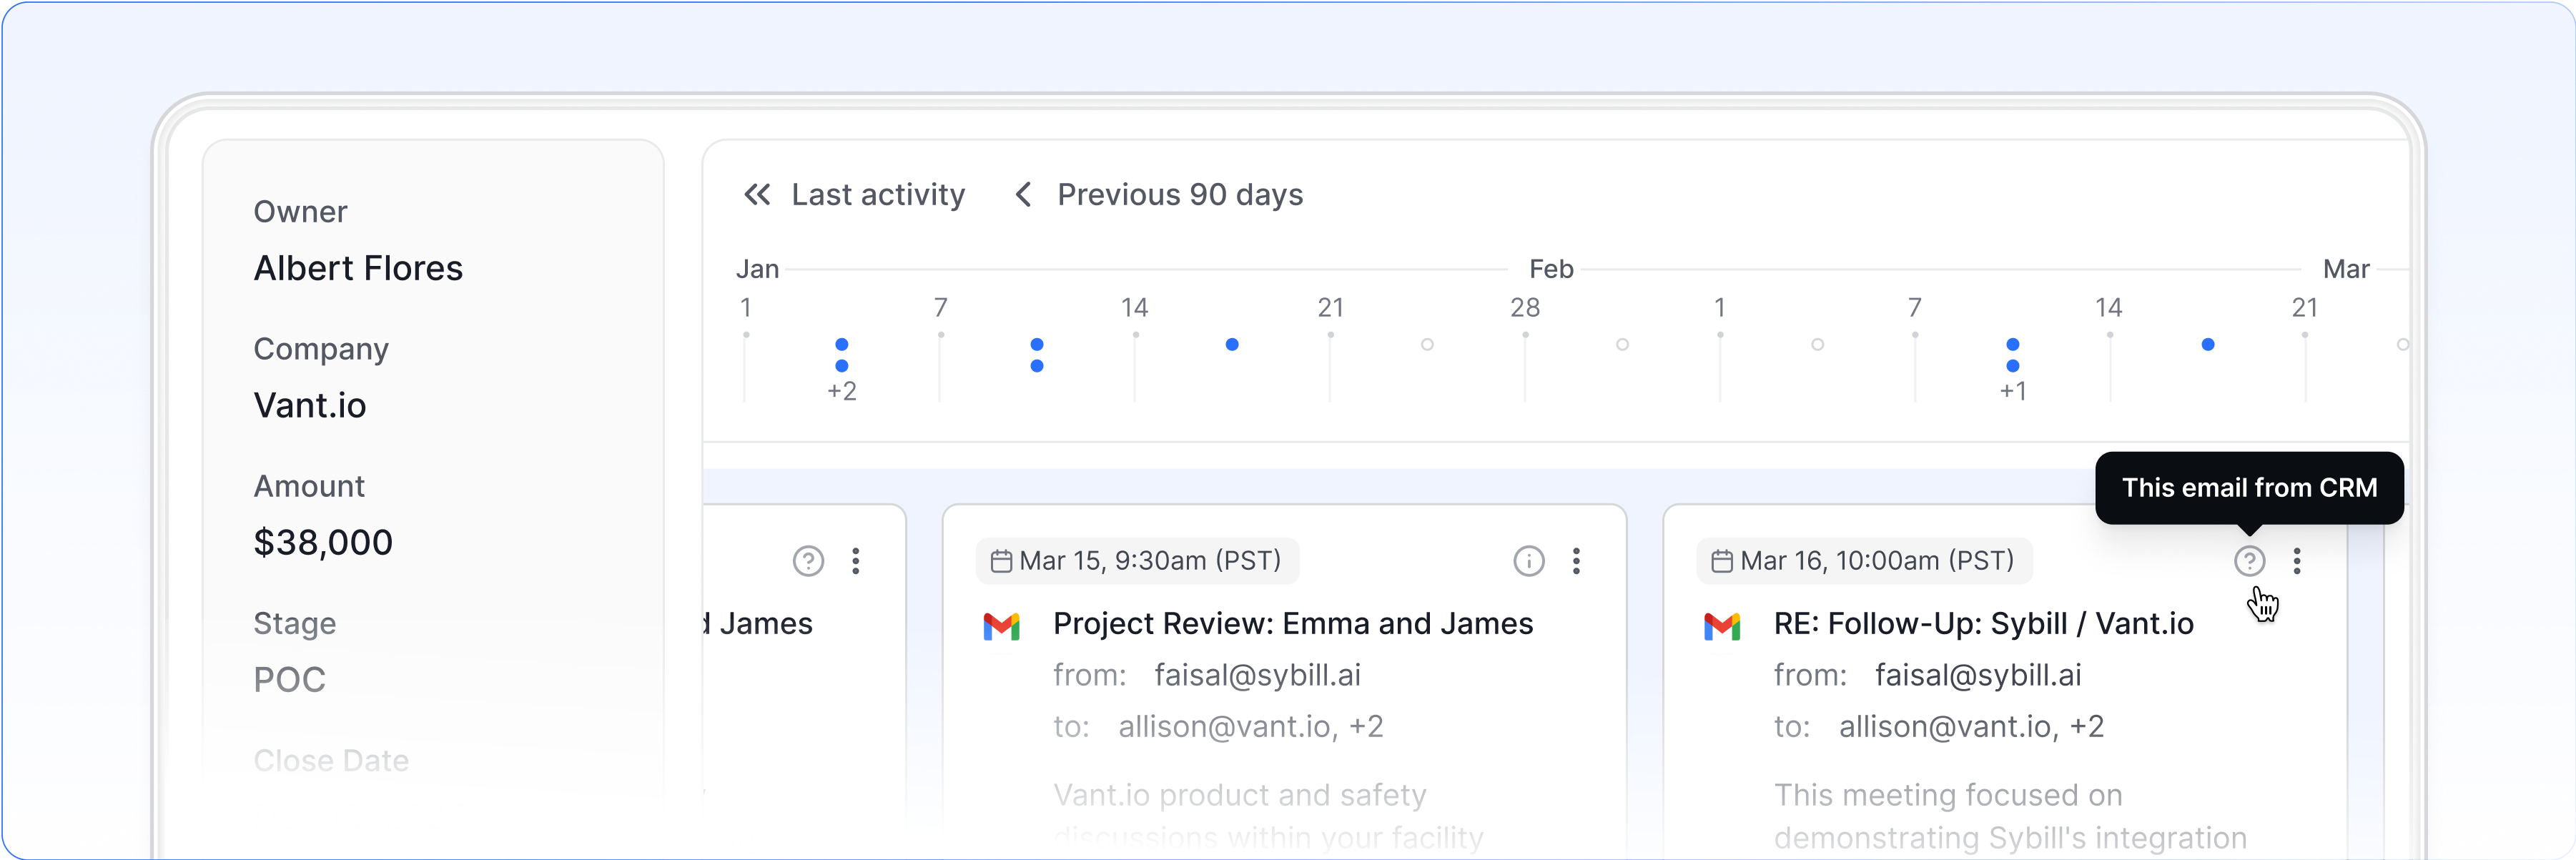
Task: Click calendar icon in Mar 15 date chip
Action: pyautogui.click(x=1000, y=561)
